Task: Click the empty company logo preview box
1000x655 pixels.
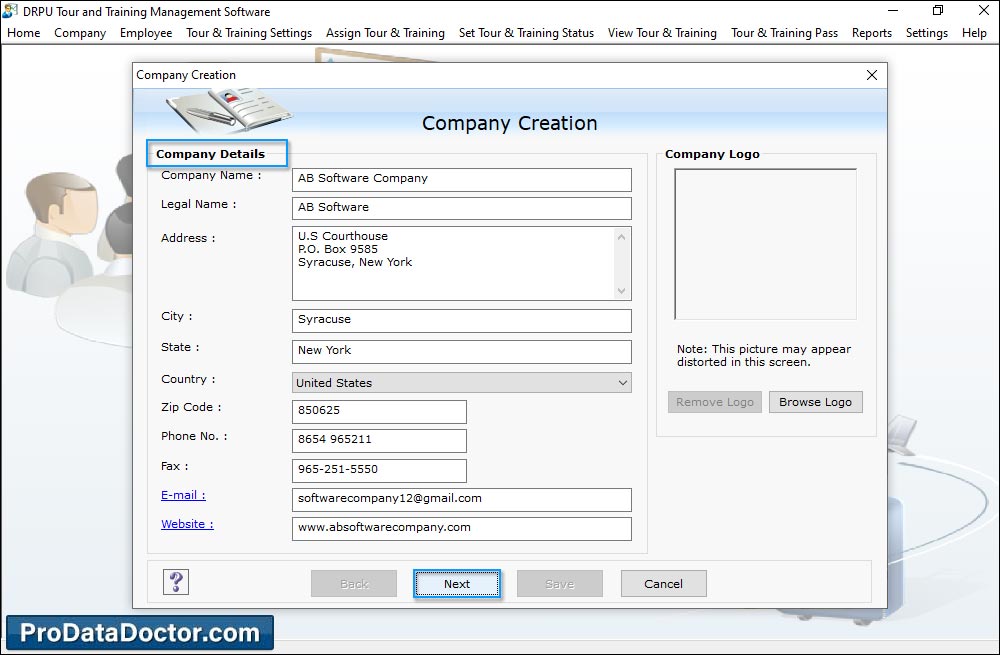Action: click(x=765, y=244)
